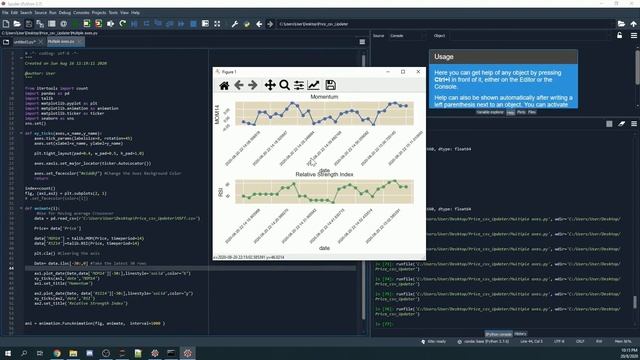Go back with the toolbar left arrow
This screenshot has height=360, width=640.
tap(259, 24)
